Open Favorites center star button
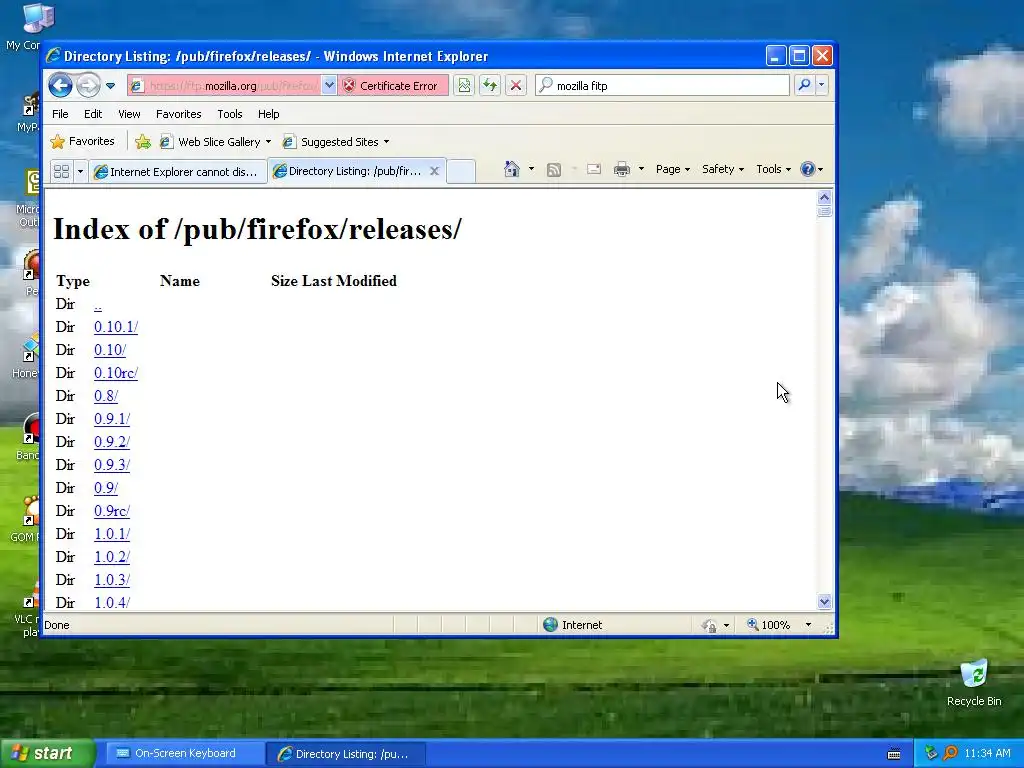Viewport: 1024px width, 768px height. point(82,141)
